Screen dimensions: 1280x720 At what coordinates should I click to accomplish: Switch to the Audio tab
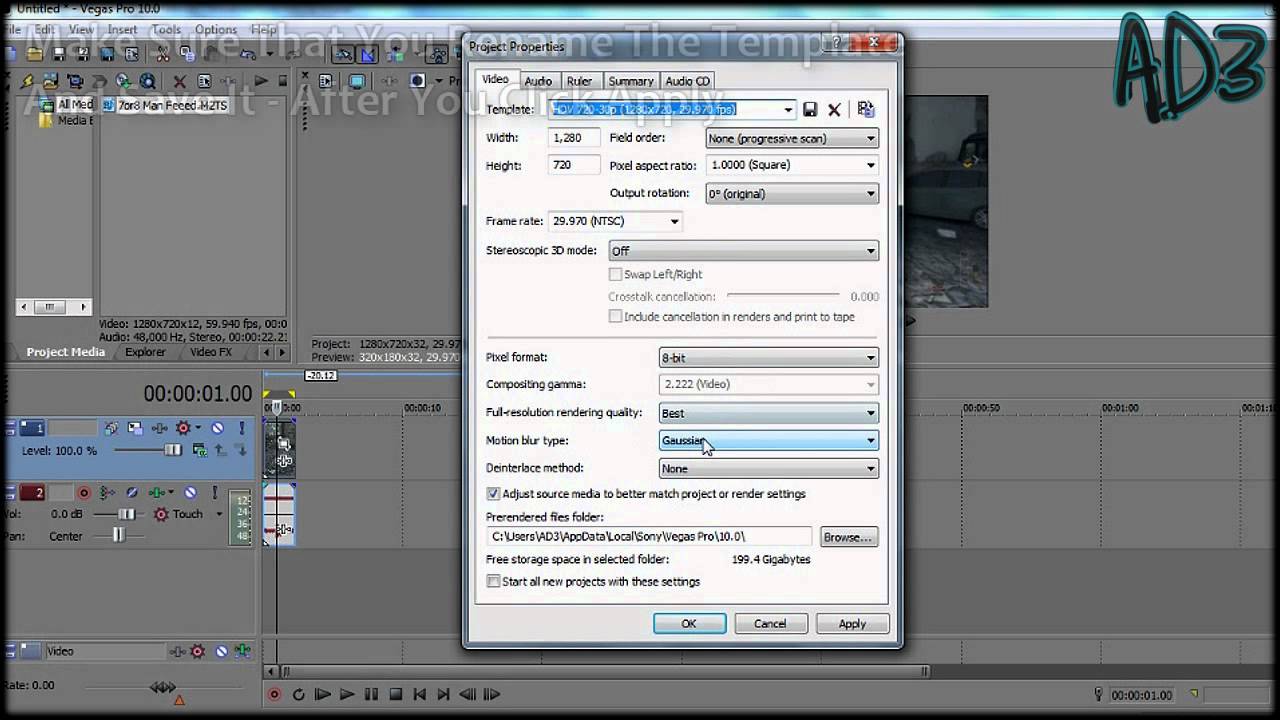[x=538, y=81]
